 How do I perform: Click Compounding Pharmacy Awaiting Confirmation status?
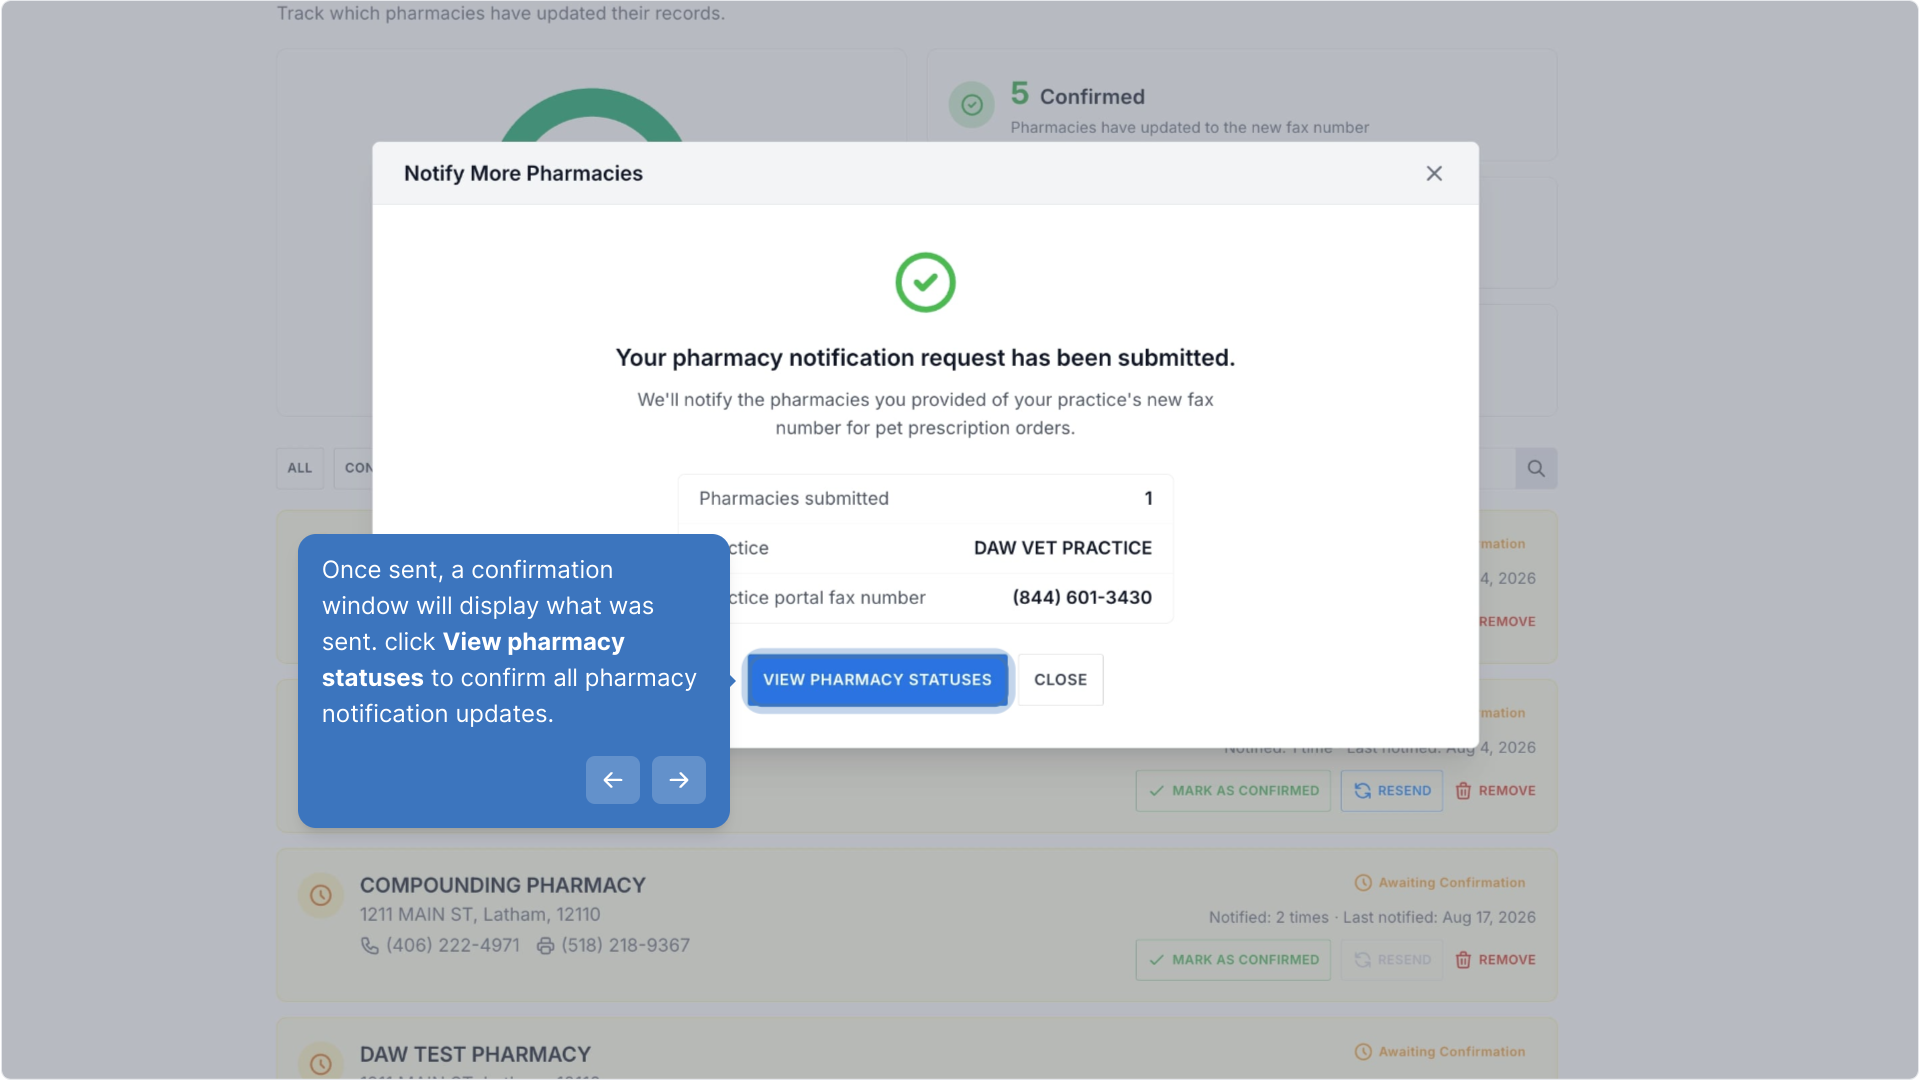point(1440,883)
